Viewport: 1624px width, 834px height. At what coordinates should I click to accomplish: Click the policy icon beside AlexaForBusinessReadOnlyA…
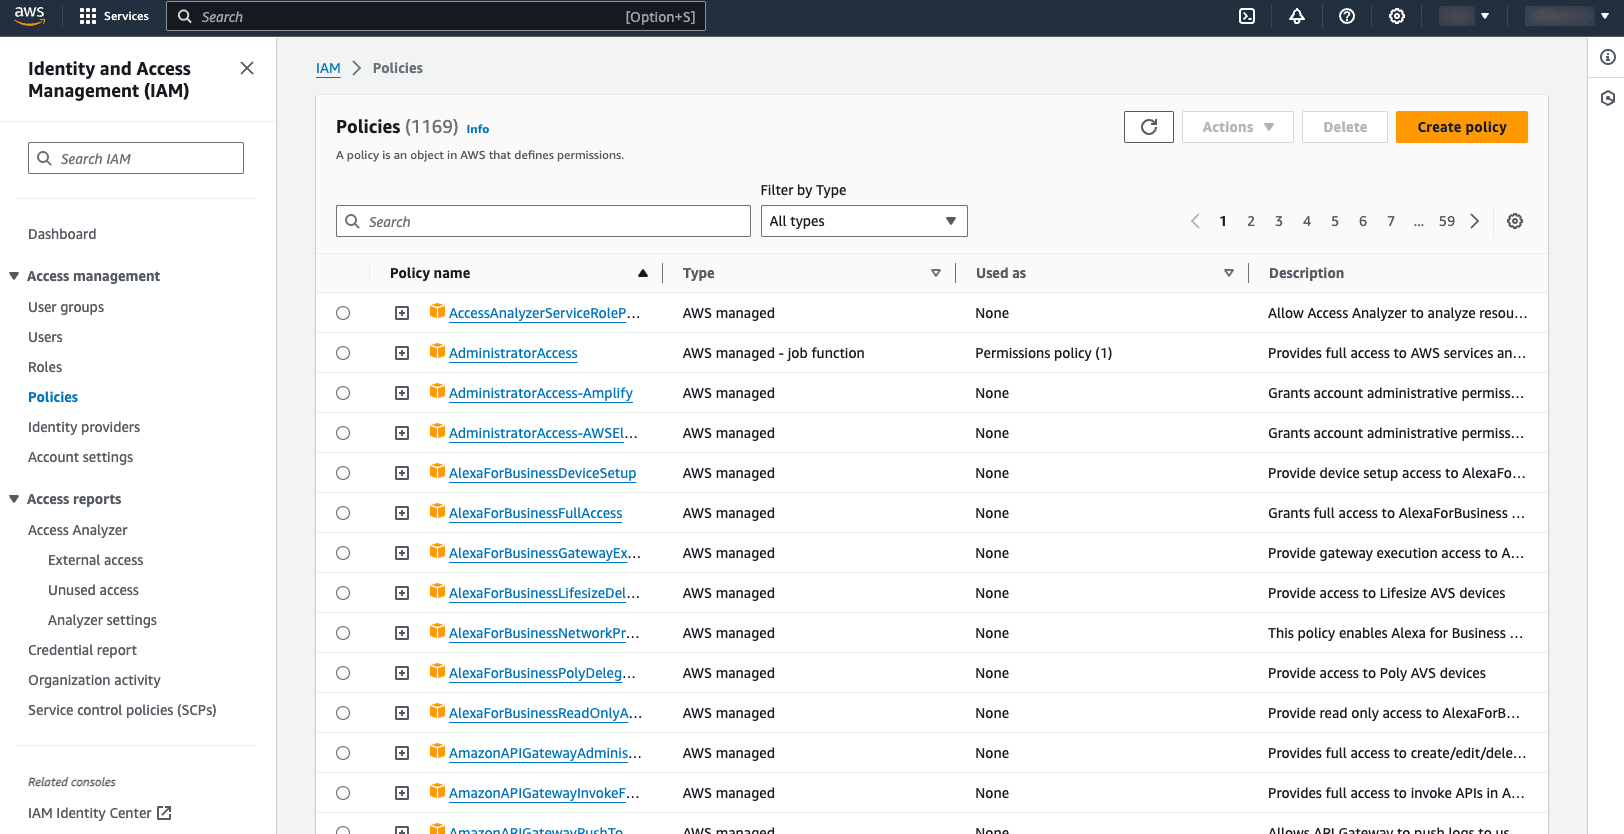pos(437,711)
